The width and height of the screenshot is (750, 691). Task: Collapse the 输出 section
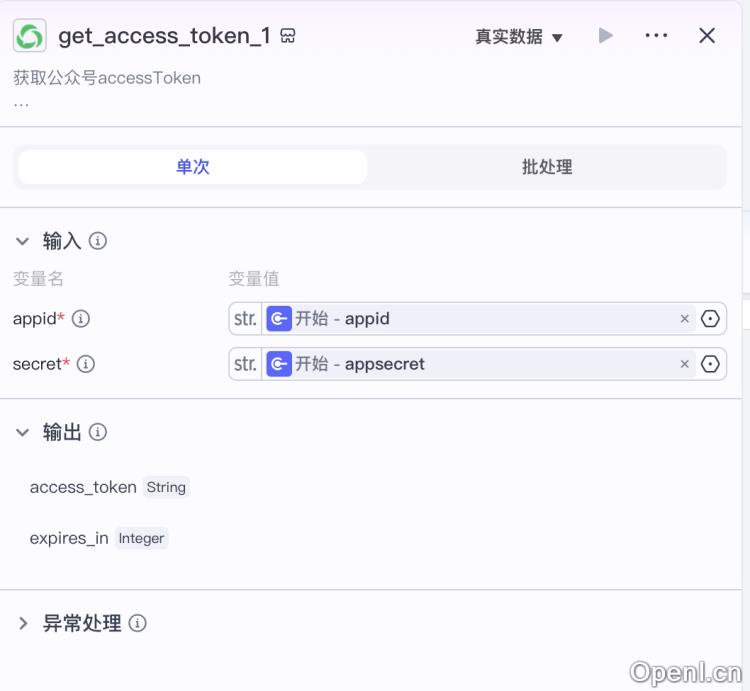coord(22,432)
